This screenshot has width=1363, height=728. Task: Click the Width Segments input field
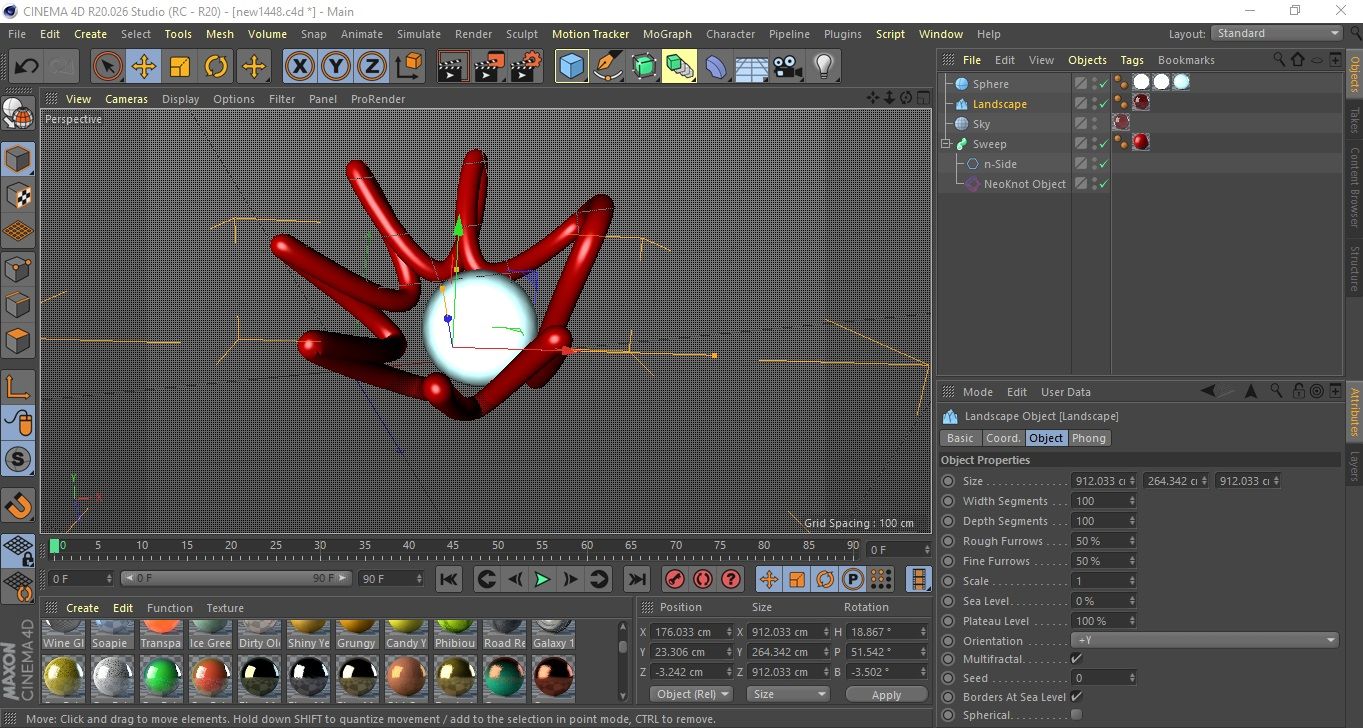click(x=1099, y=501)
